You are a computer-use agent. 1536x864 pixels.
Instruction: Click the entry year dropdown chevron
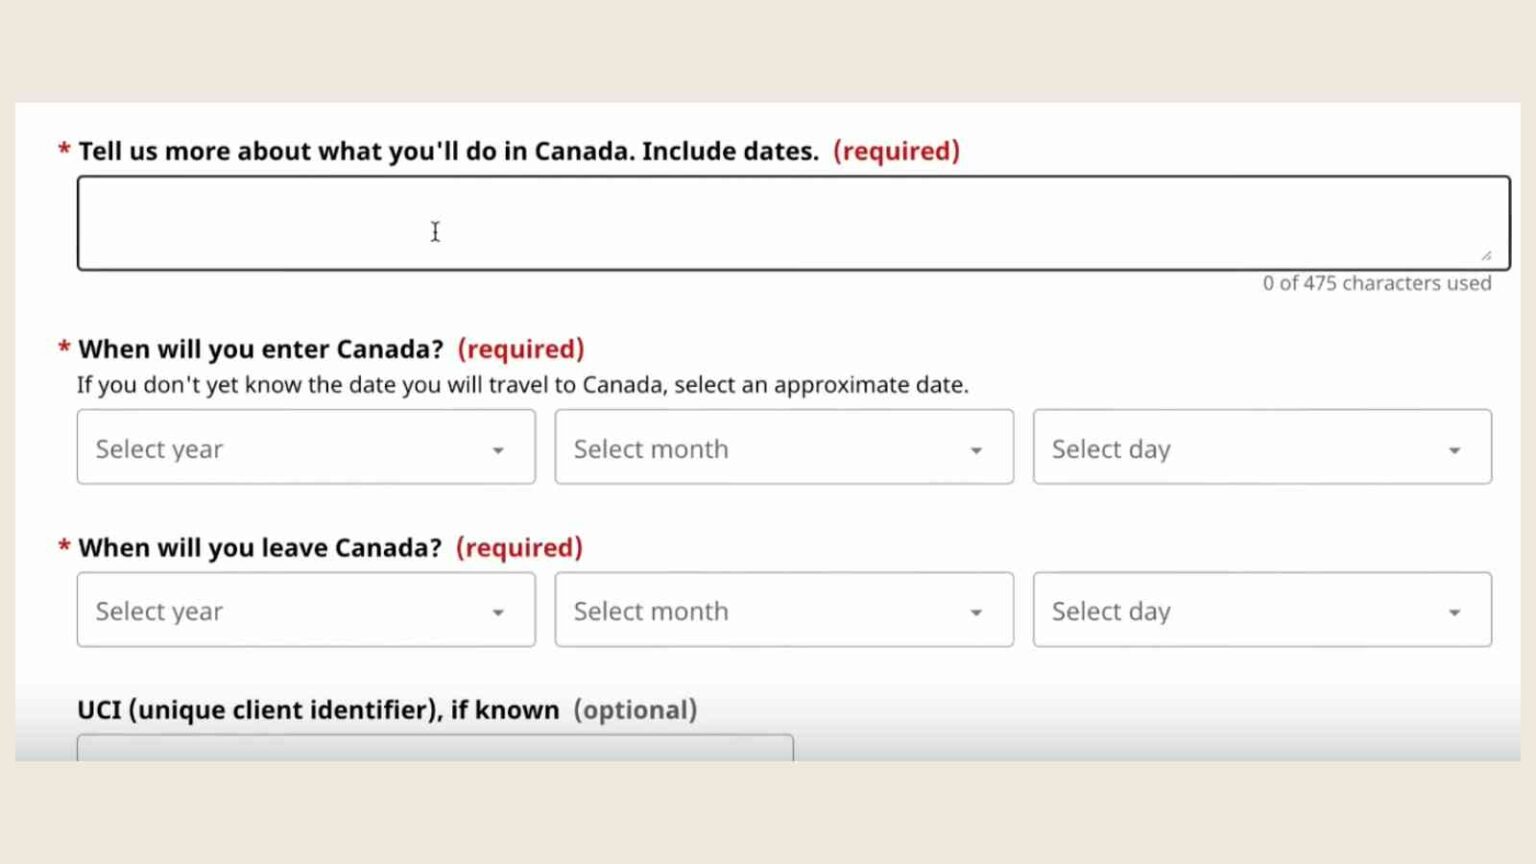pos(499,450)
